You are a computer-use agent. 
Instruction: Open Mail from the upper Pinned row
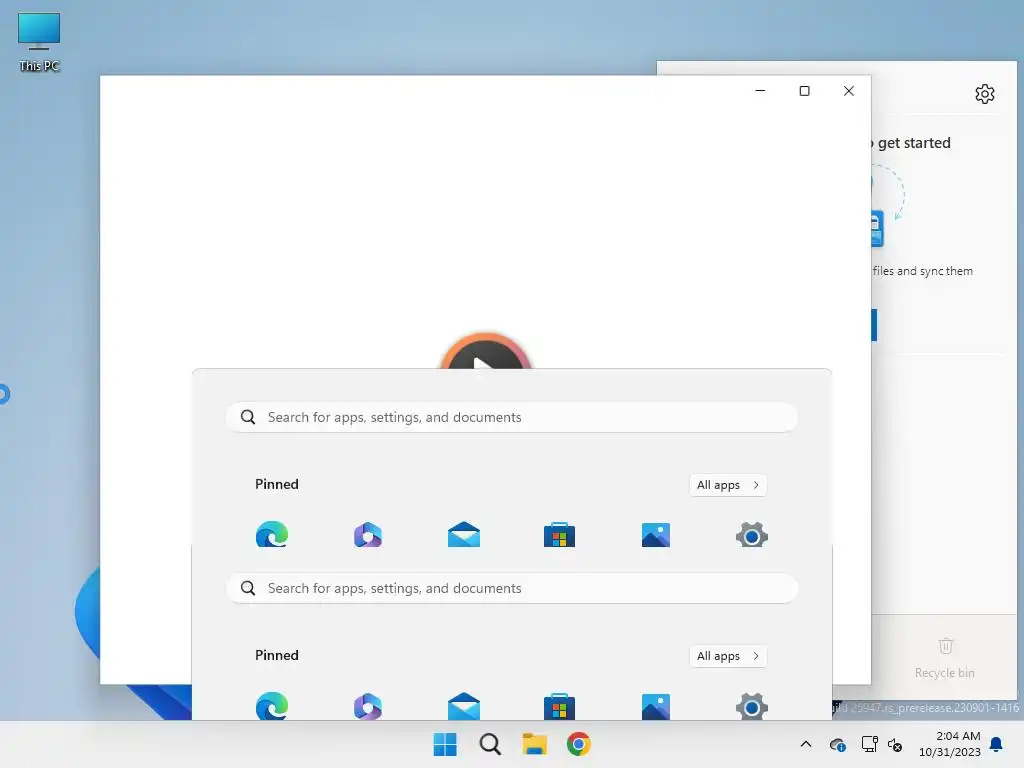tap(464, 535)
